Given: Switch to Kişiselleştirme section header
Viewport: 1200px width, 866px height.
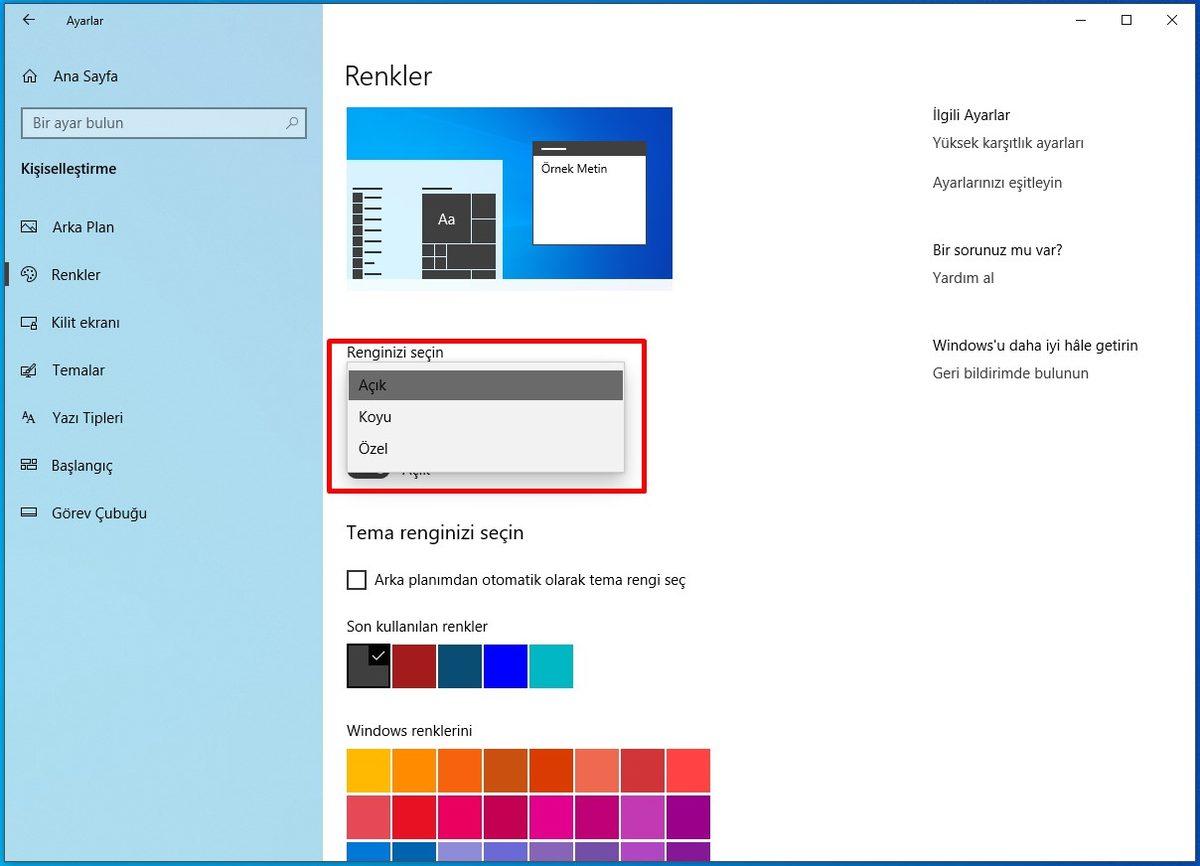Looking at the screenshot, I should click(68, 169).
